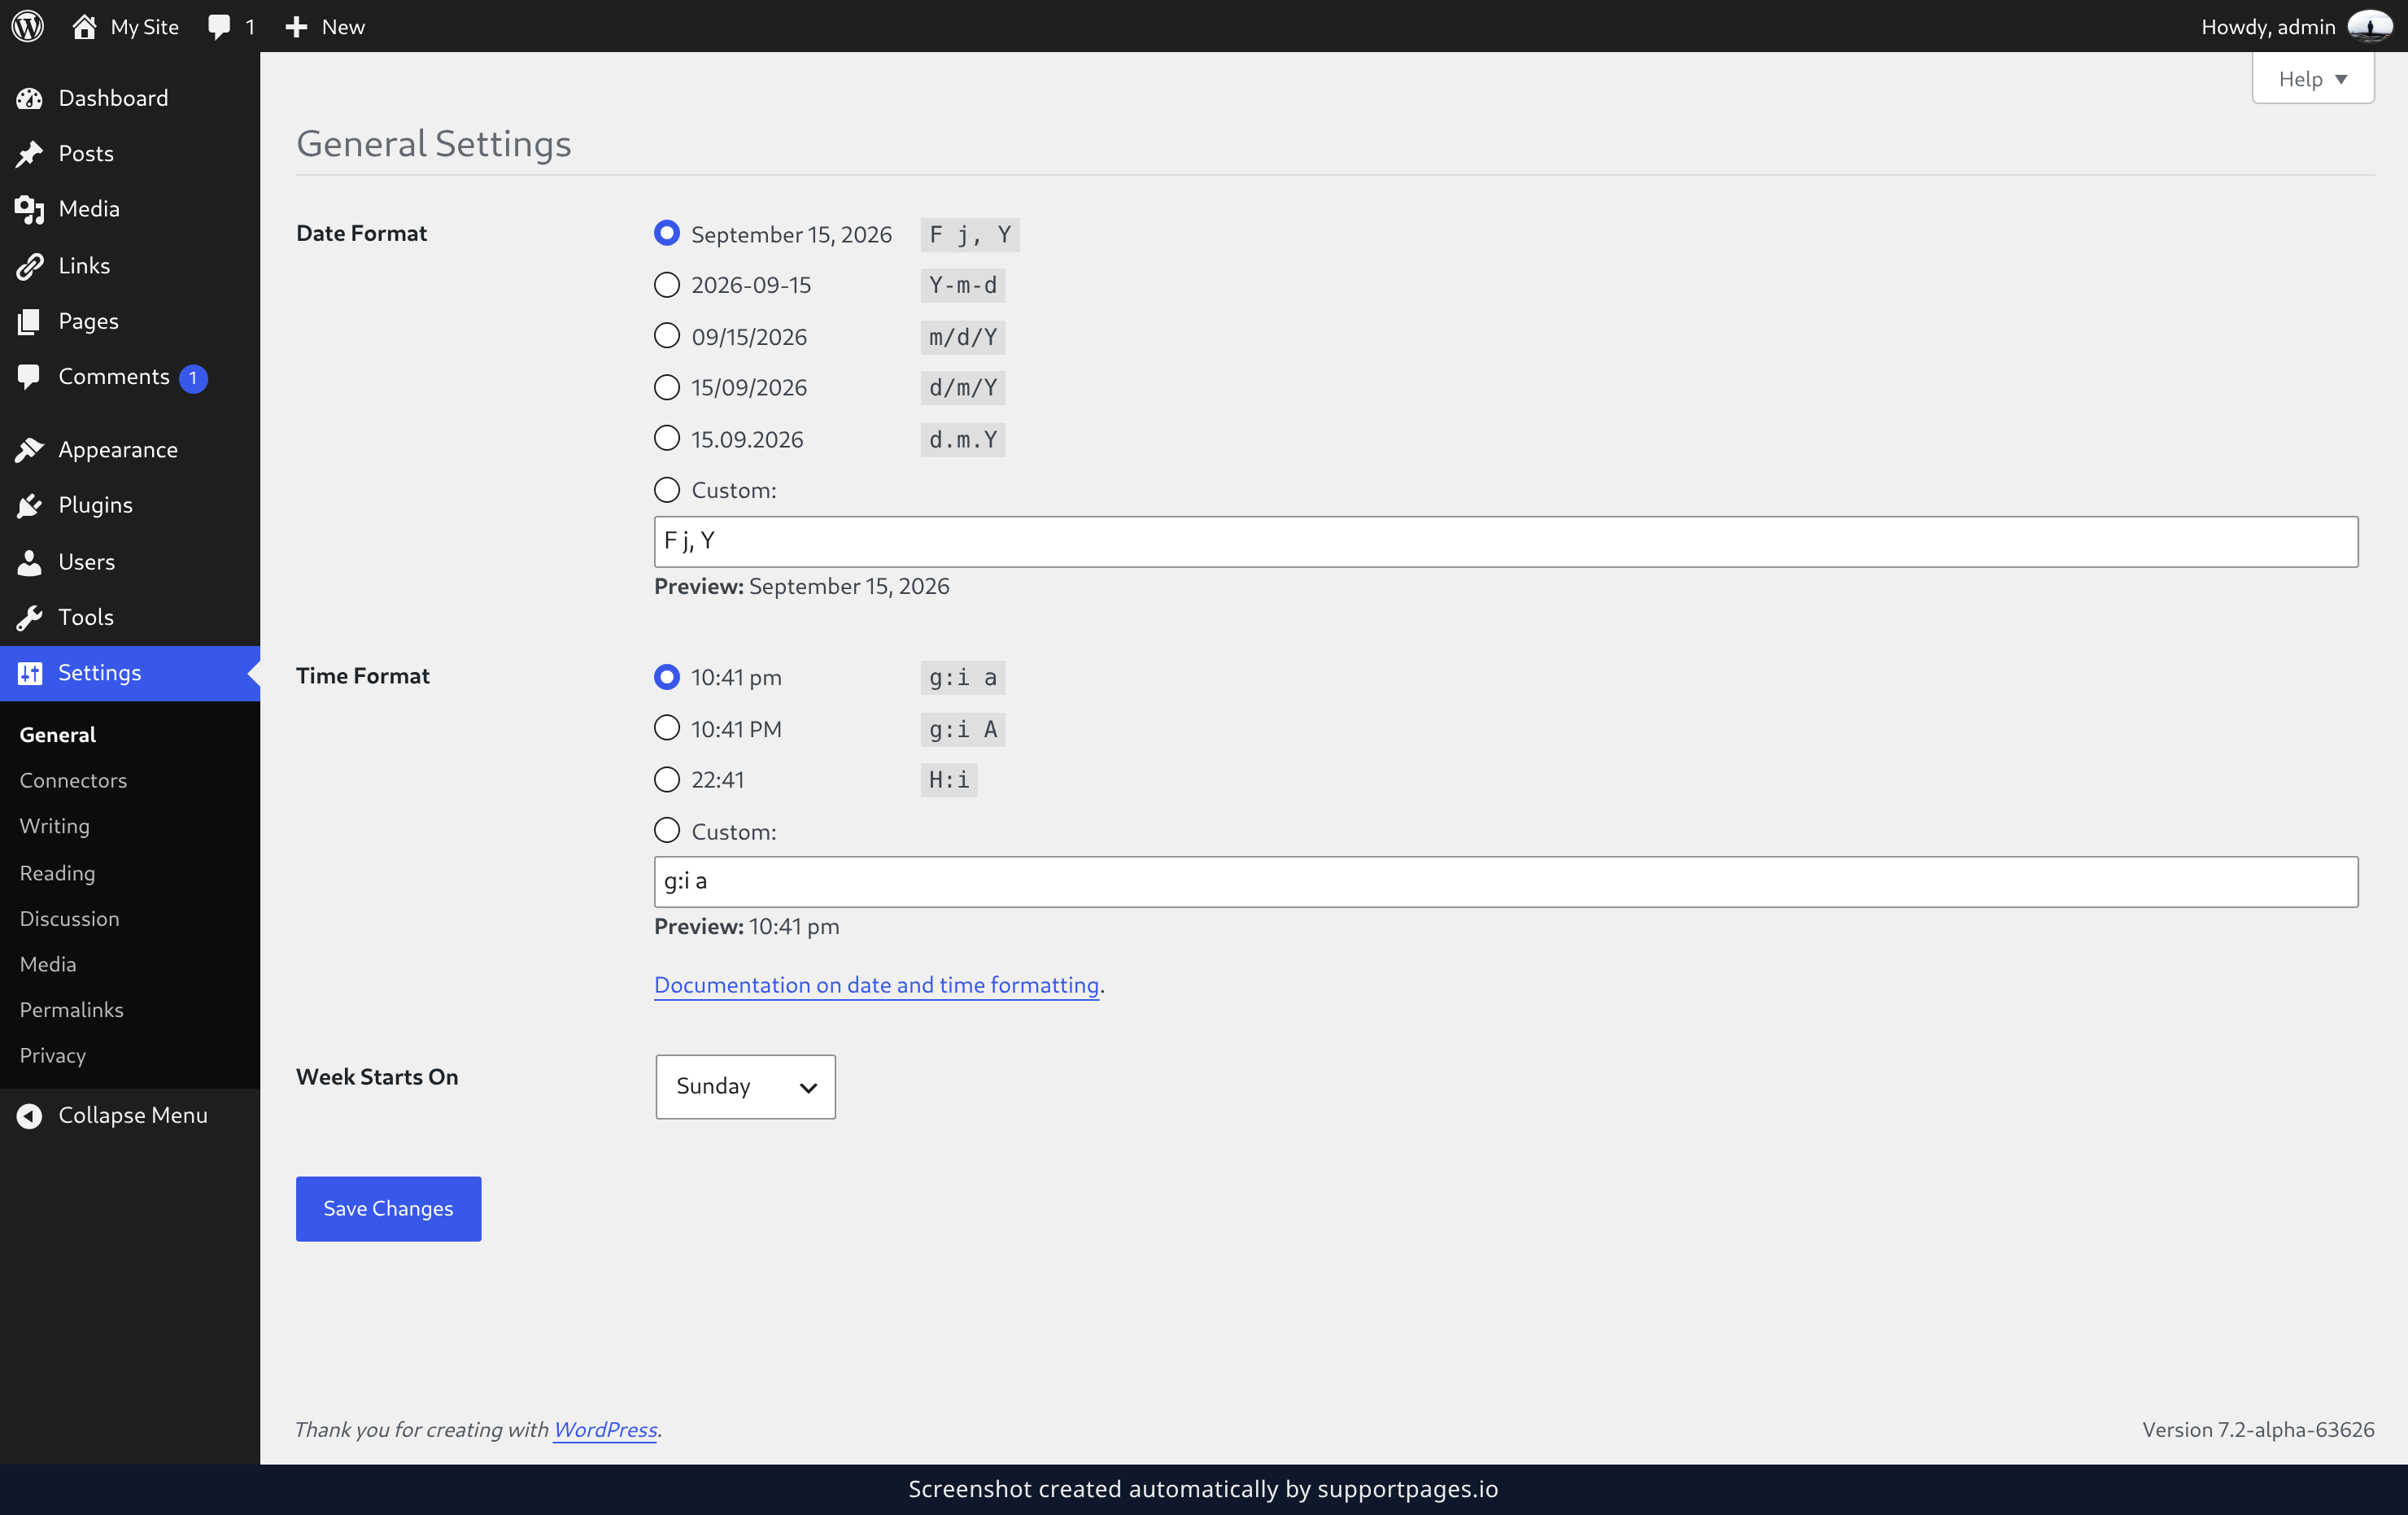Click the Save Changes button

pos(388,1208)
